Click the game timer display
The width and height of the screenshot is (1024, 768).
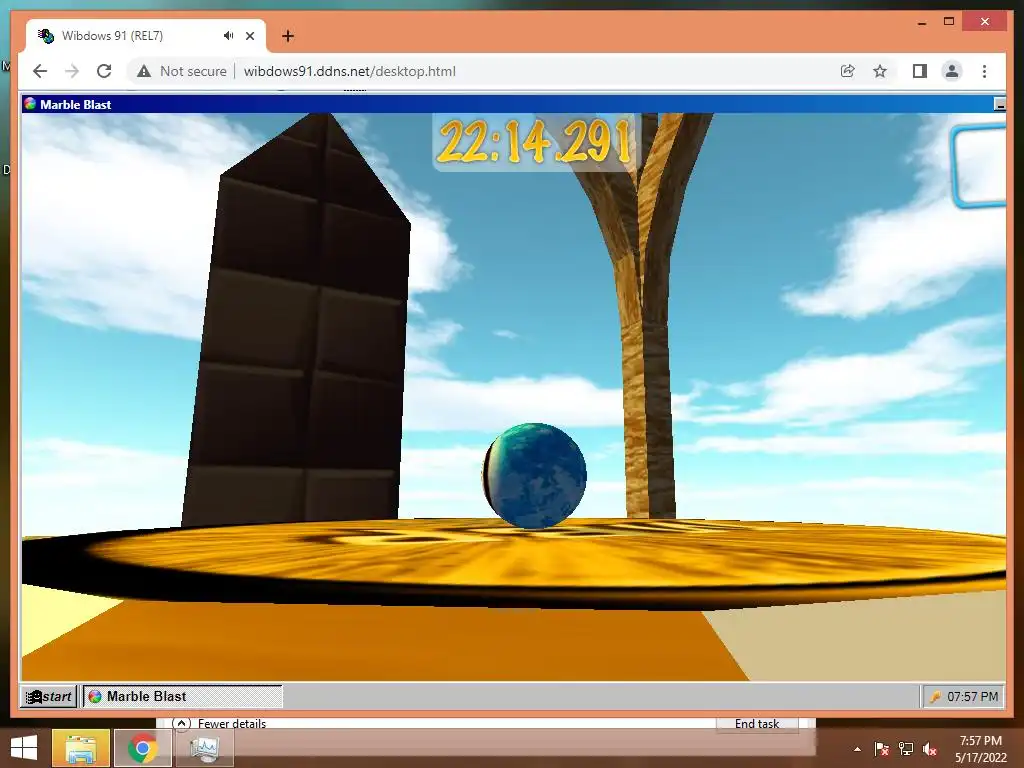click(x=534, y=142)
